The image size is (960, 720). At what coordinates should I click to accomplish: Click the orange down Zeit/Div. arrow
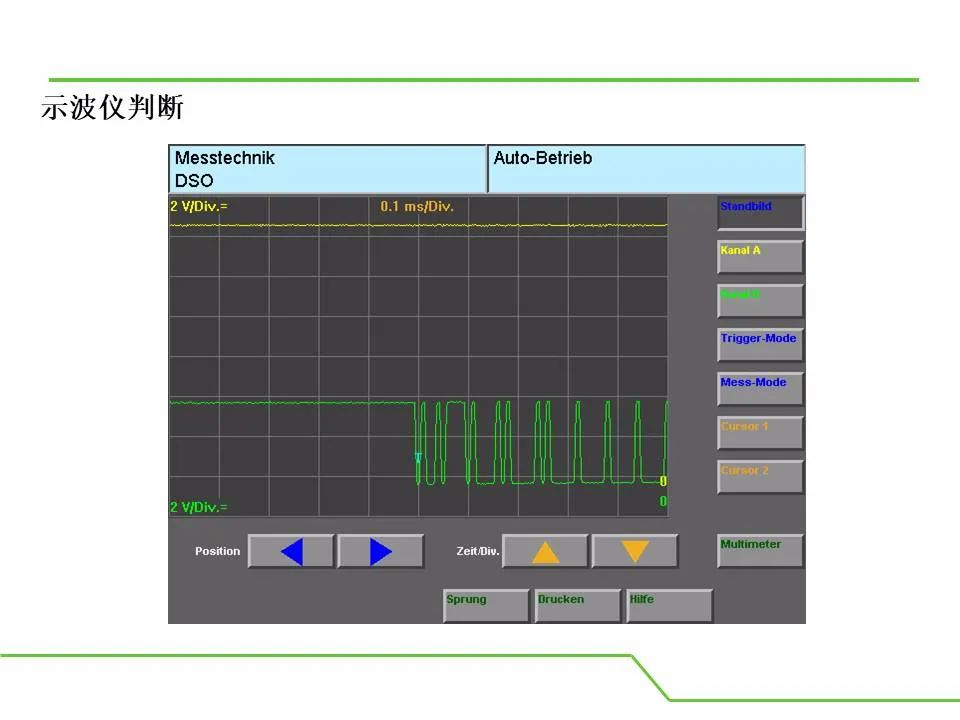[635, 552]
